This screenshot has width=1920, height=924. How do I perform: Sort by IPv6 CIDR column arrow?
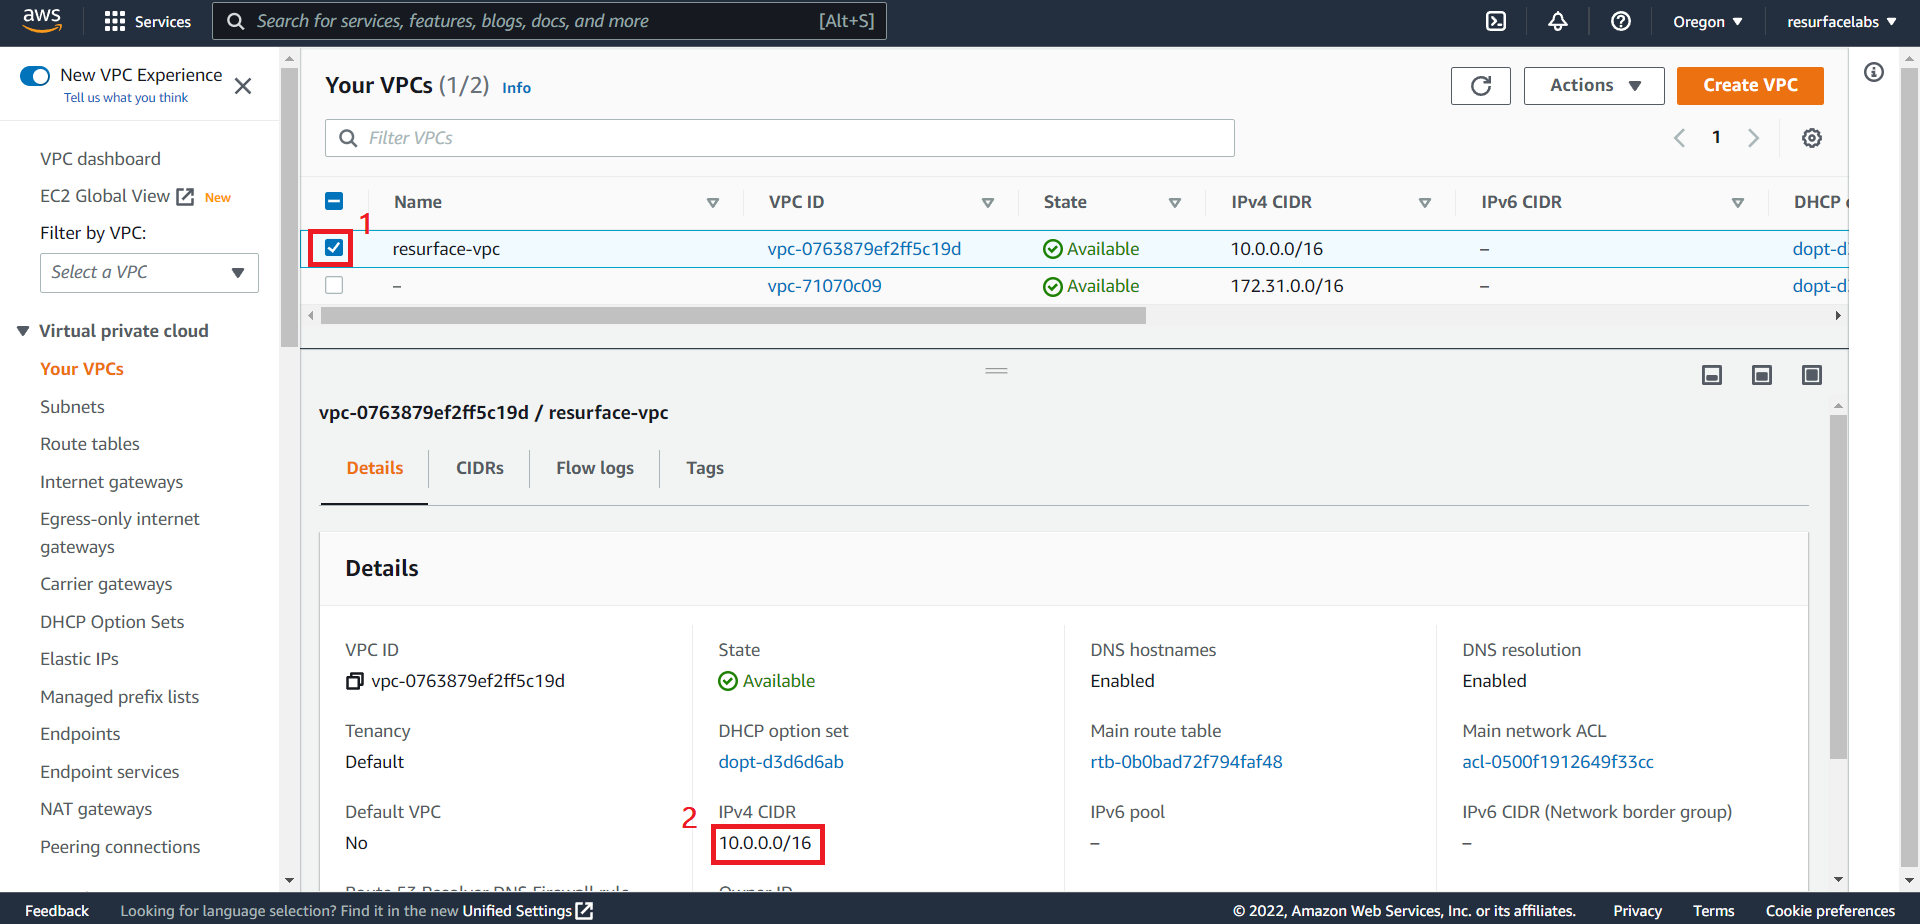[x=1738, y=202]
